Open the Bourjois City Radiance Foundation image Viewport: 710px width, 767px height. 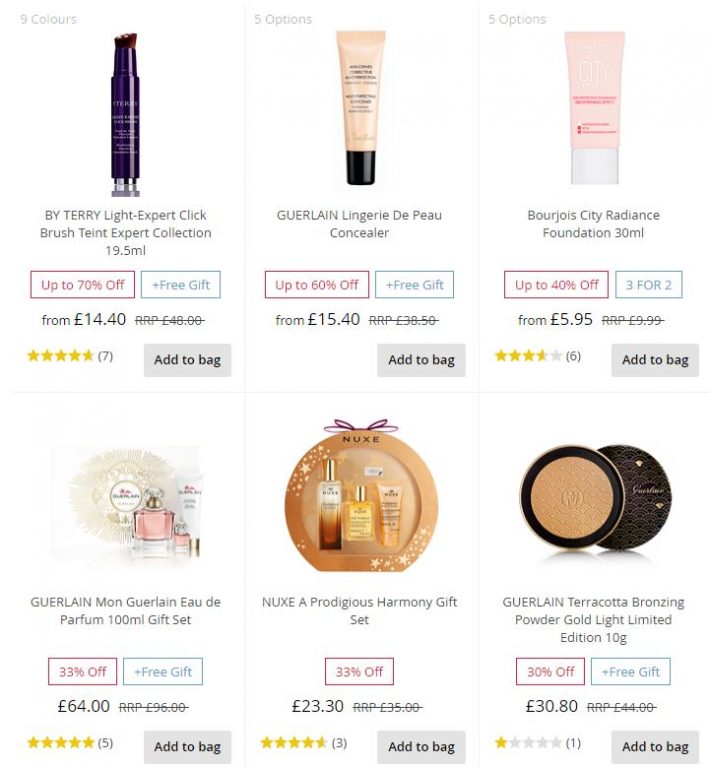[595, 108]
